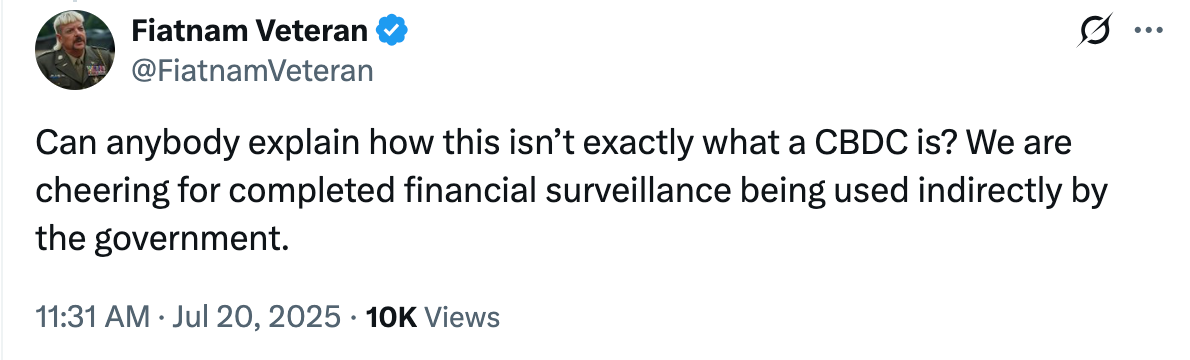
Task: Click the 11:31 AM timestamp
Action: pyautogui.click(x=93, y=317)
